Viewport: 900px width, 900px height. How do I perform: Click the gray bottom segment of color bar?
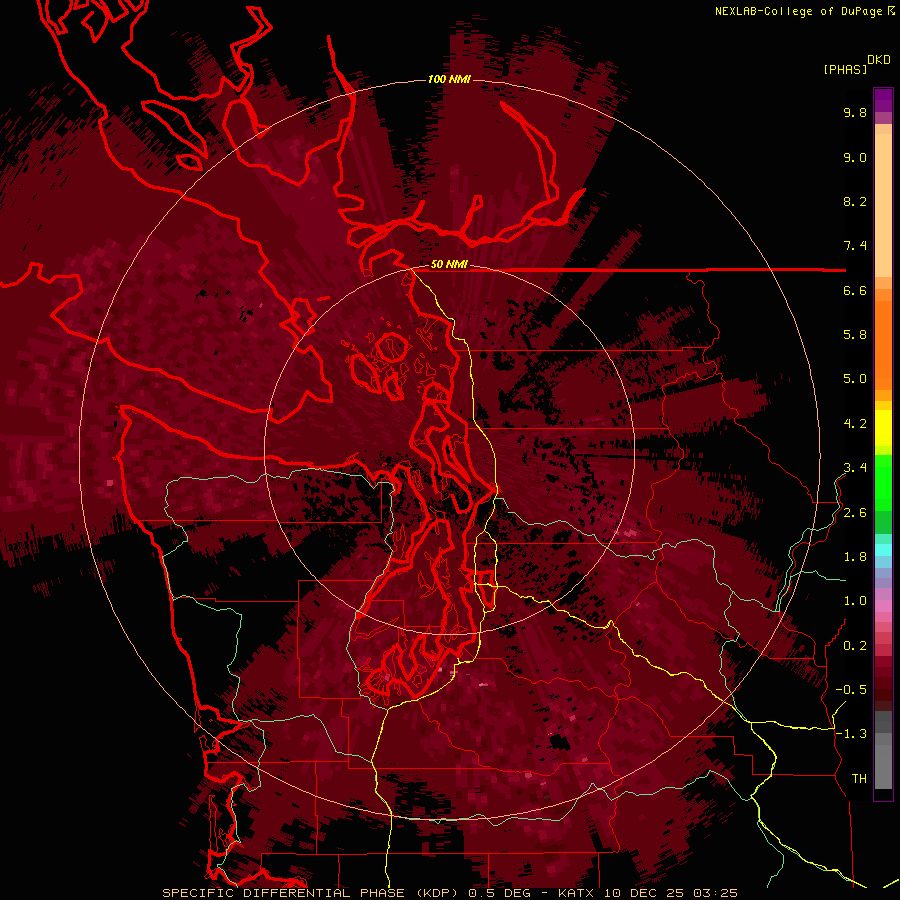[883, 763]
